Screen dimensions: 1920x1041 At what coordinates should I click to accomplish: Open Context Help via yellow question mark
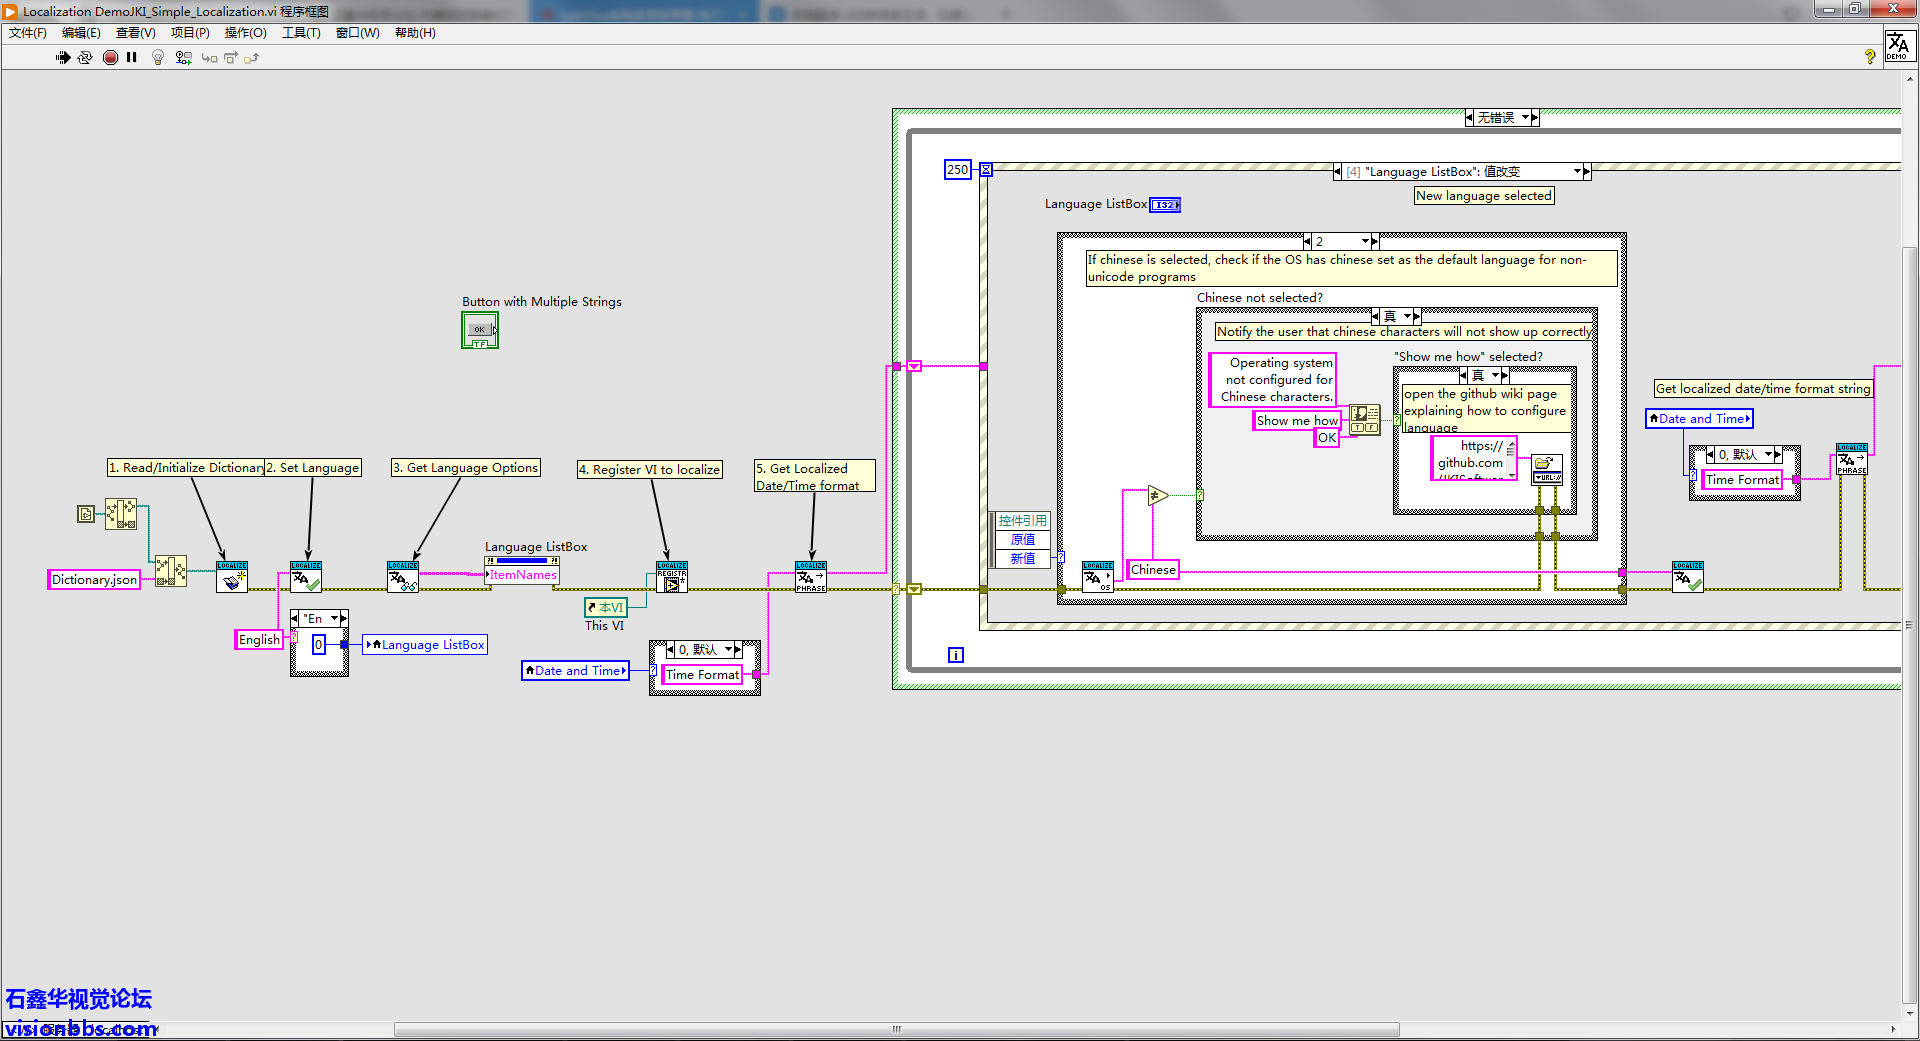pyautogui.click(x=1869, y=57)
